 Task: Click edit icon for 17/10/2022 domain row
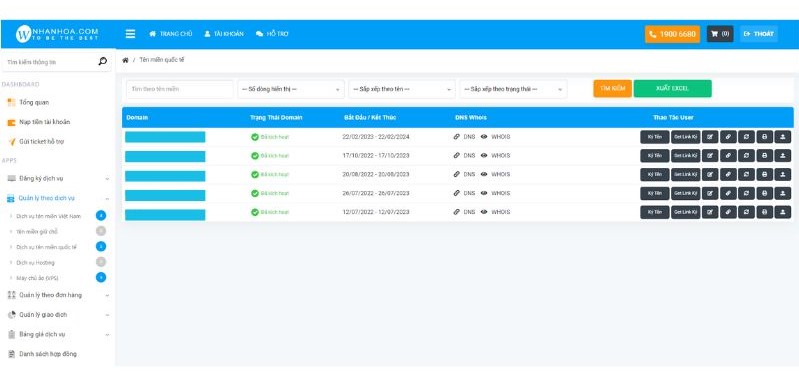(710, 155)
